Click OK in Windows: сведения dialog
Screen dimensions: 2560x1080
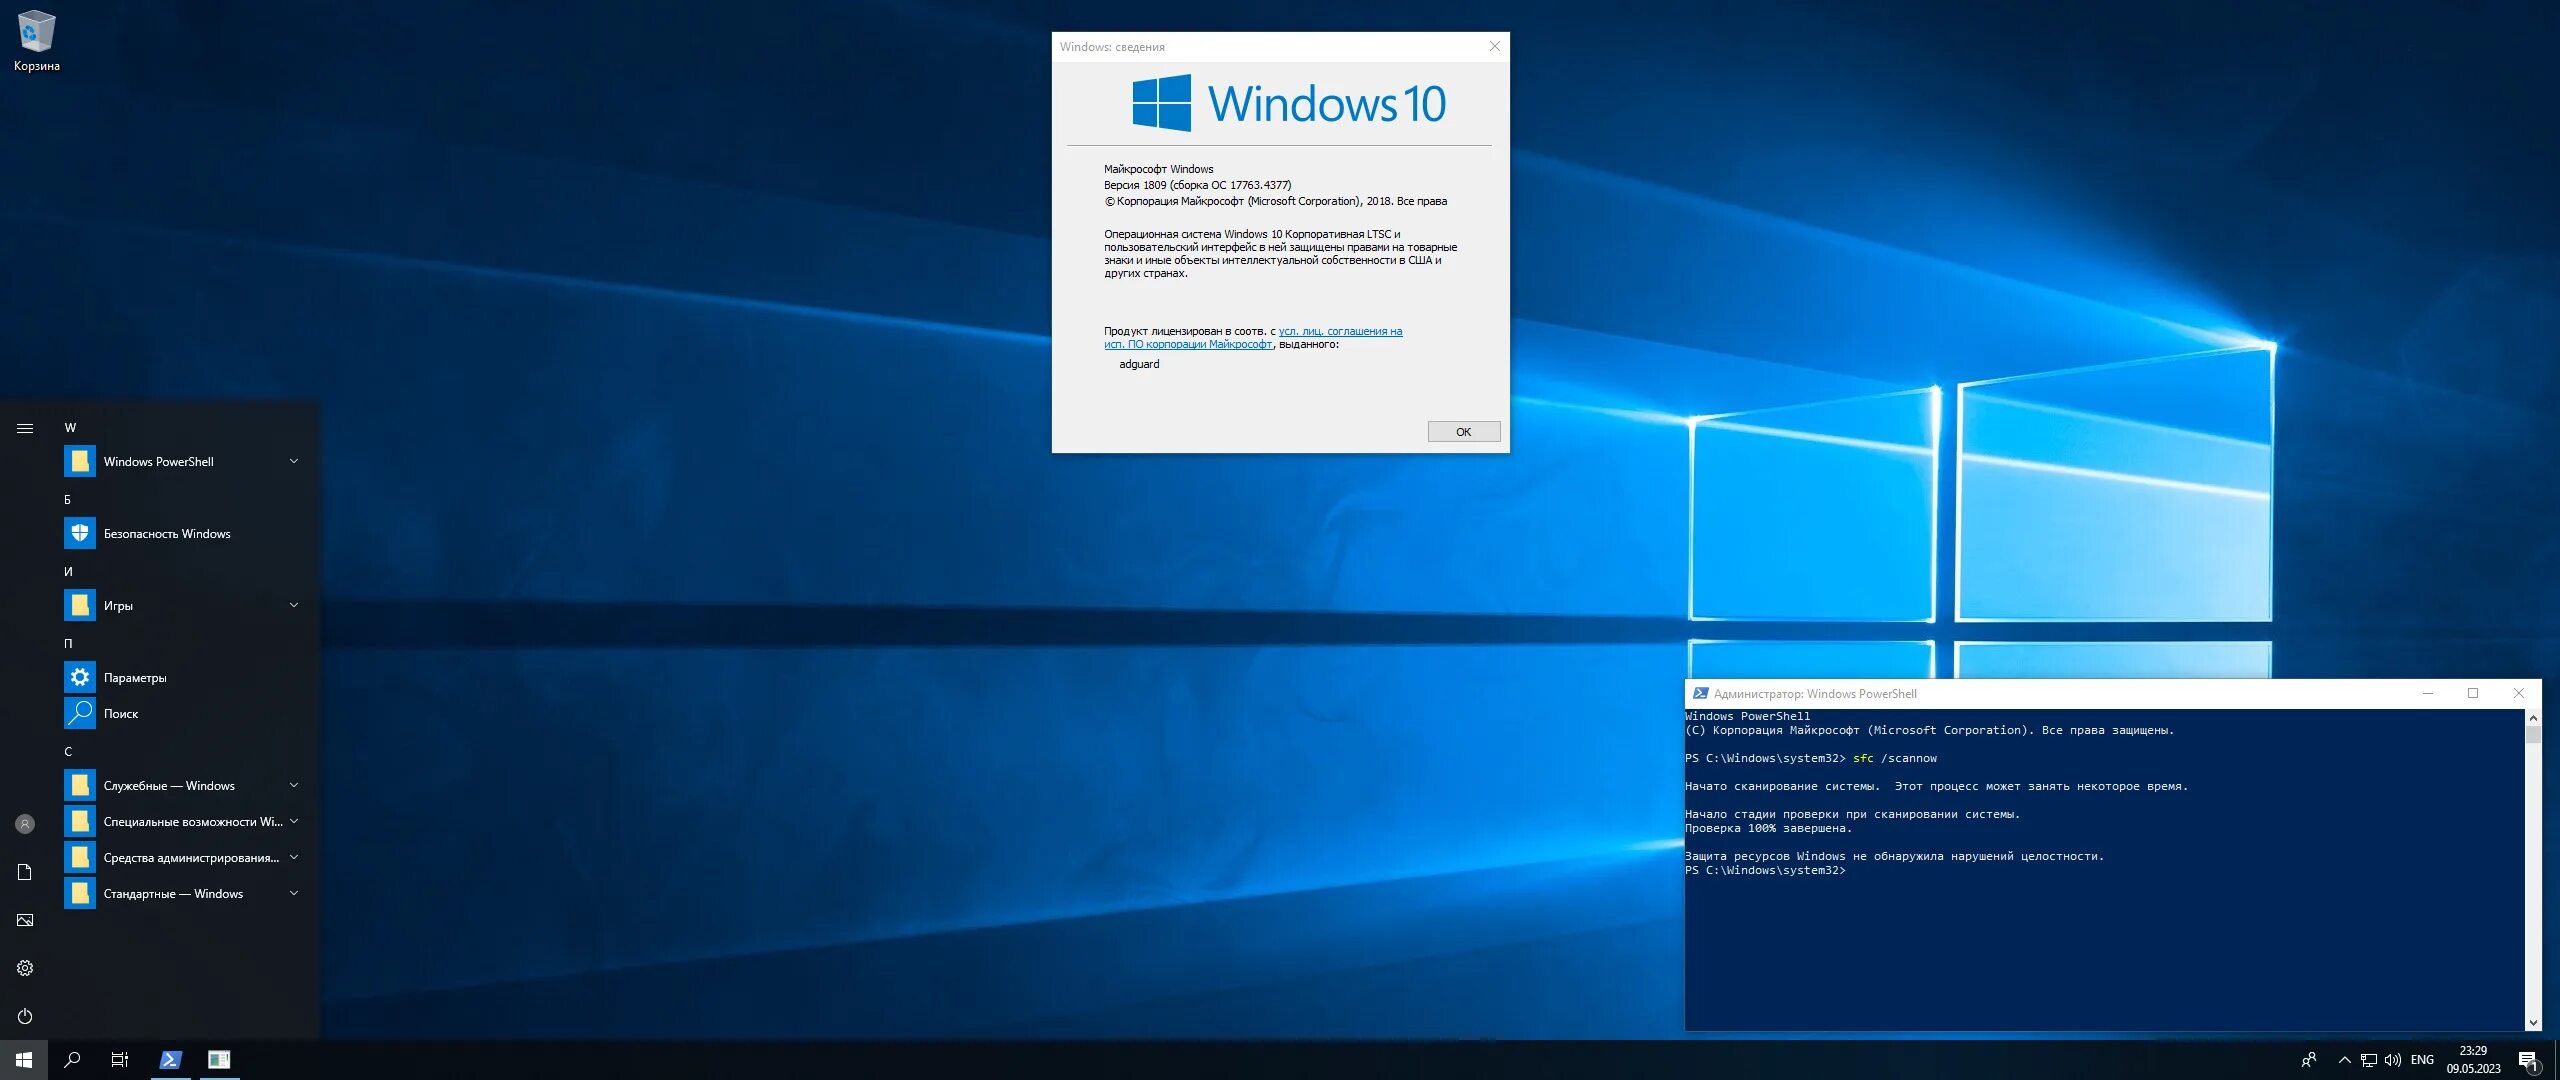[x=1464, y=432]
